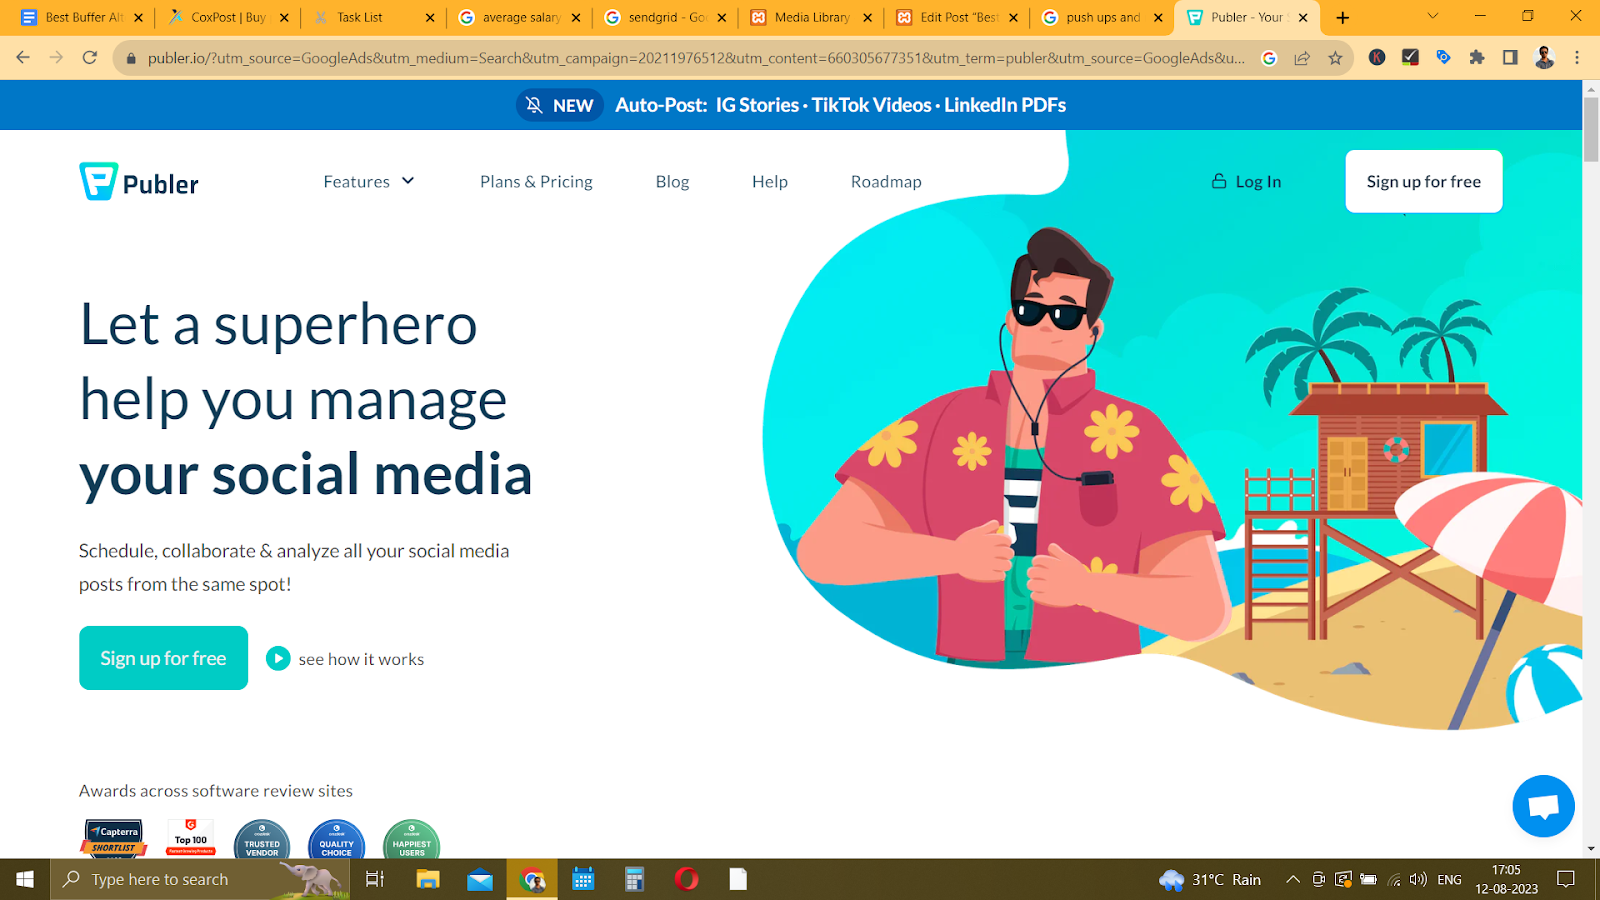Click the Auto-Post announcement banner text
This screenshot has width=1600, height=900.
click(840, 105)
